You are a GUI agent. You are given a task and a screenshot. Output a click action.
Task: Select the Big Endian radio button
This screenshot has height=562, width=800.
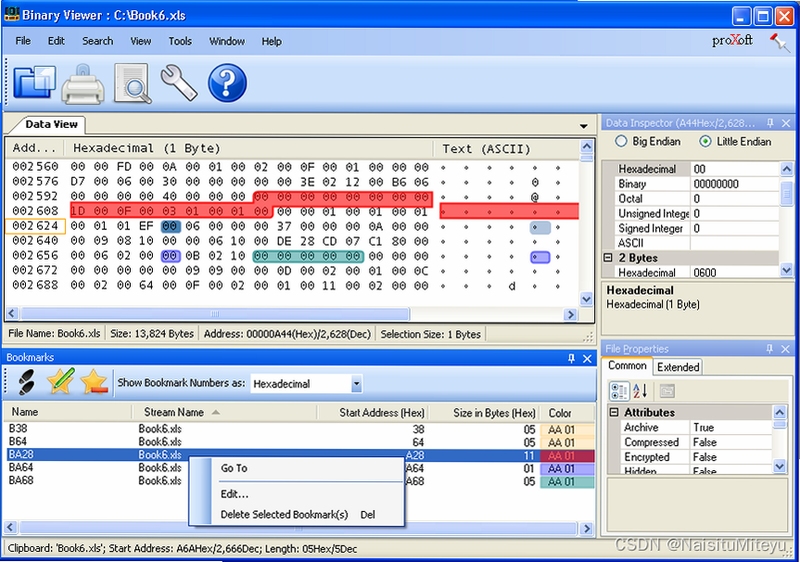click(620, 141)
